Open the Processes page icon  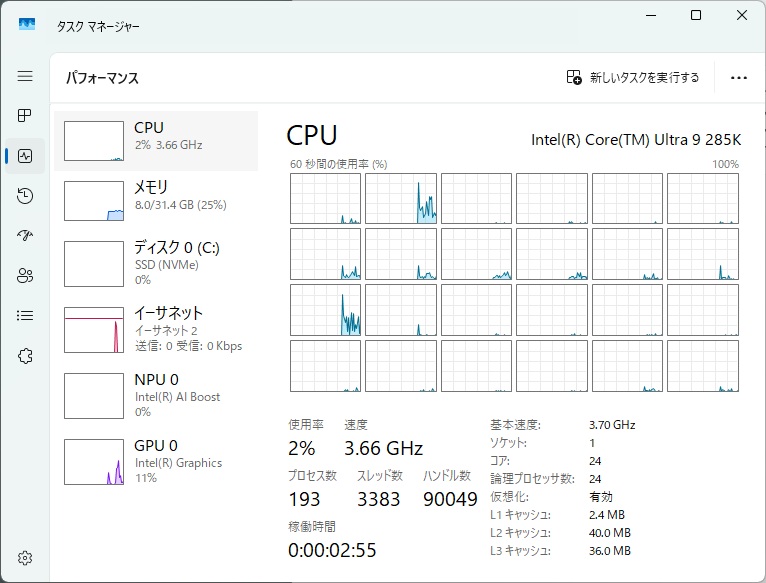[x=25, y=116]
